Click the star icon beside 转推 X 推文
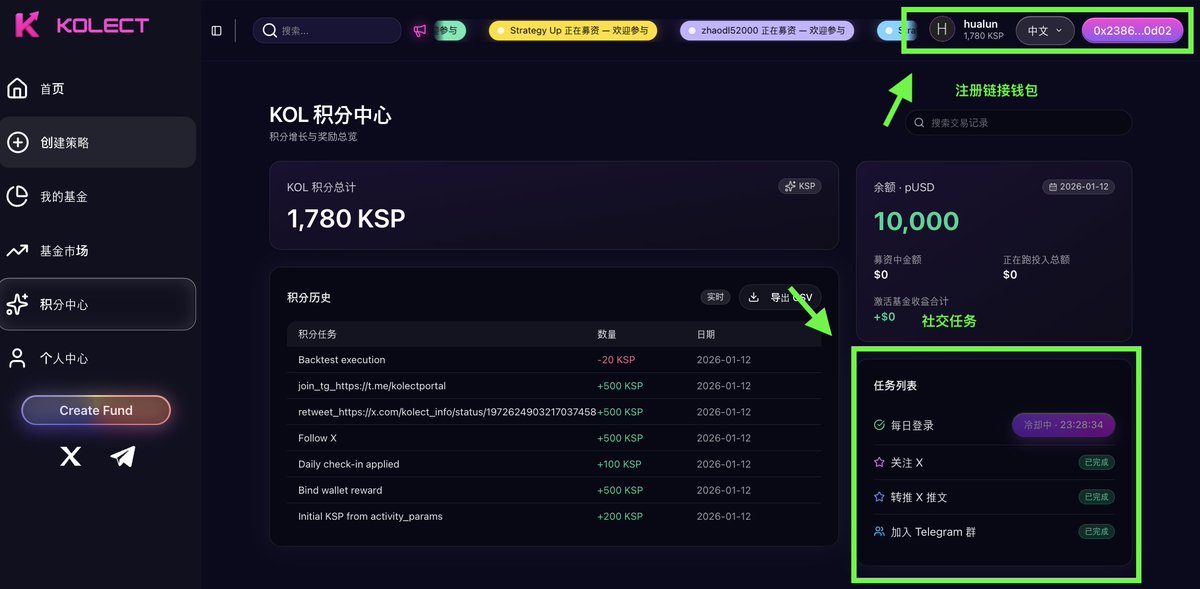Viewport: 1200px width, 589px height. tap(879, 497)
